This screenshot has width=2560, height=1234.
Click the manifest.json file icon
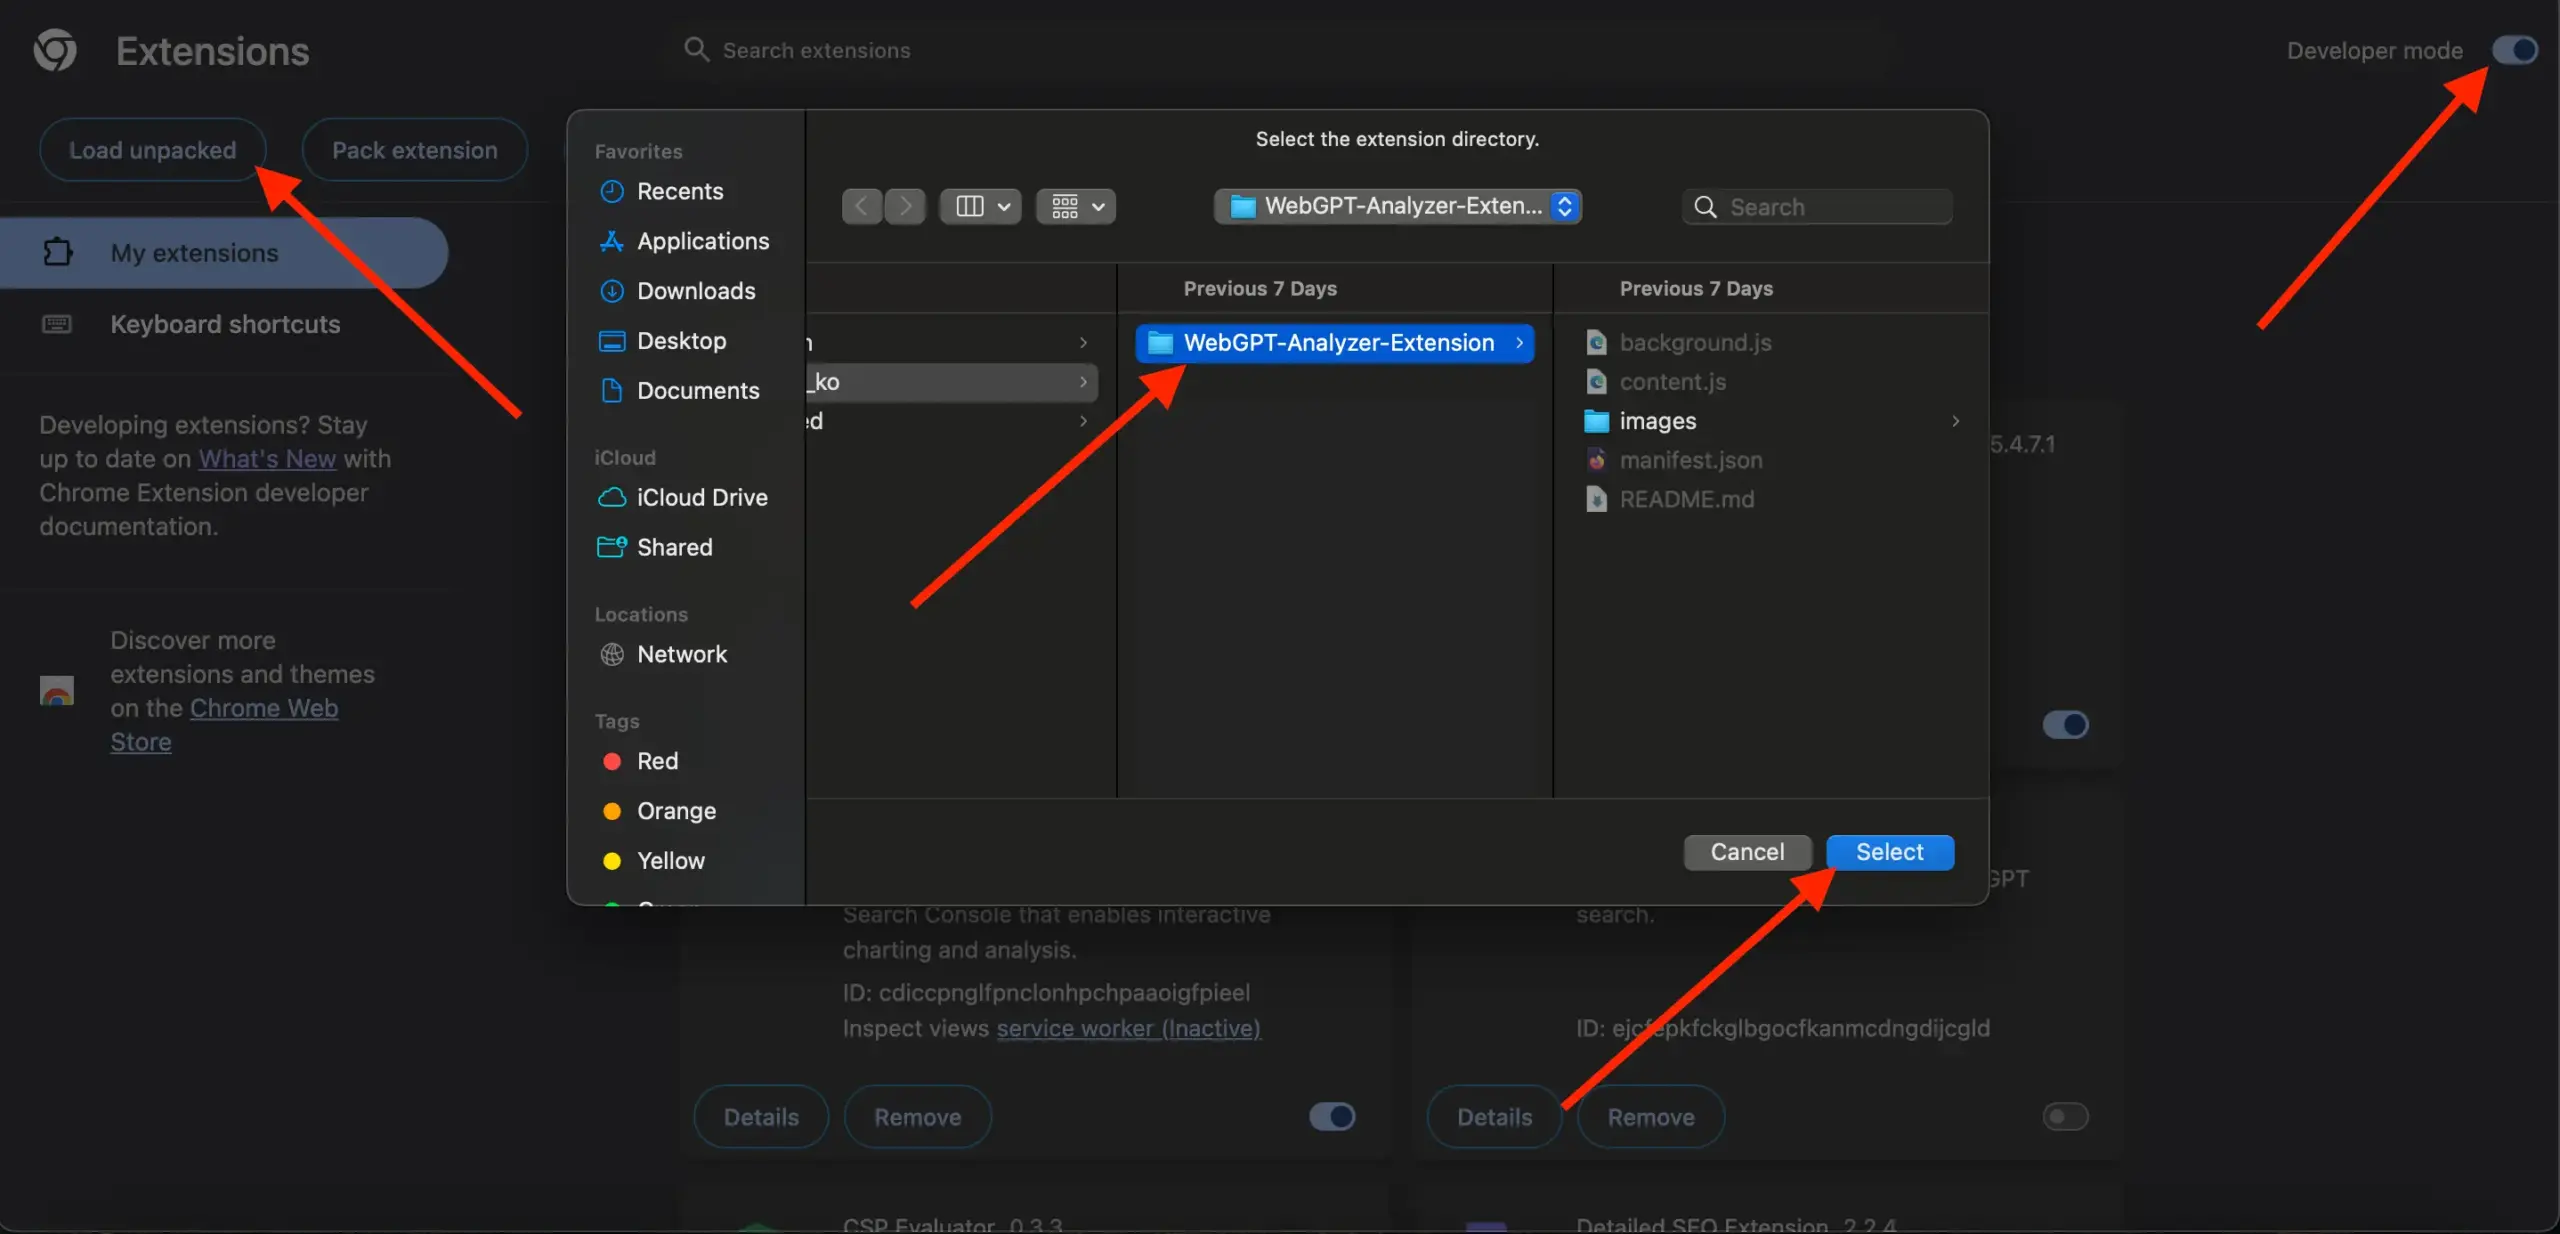tap(1597, 460)
